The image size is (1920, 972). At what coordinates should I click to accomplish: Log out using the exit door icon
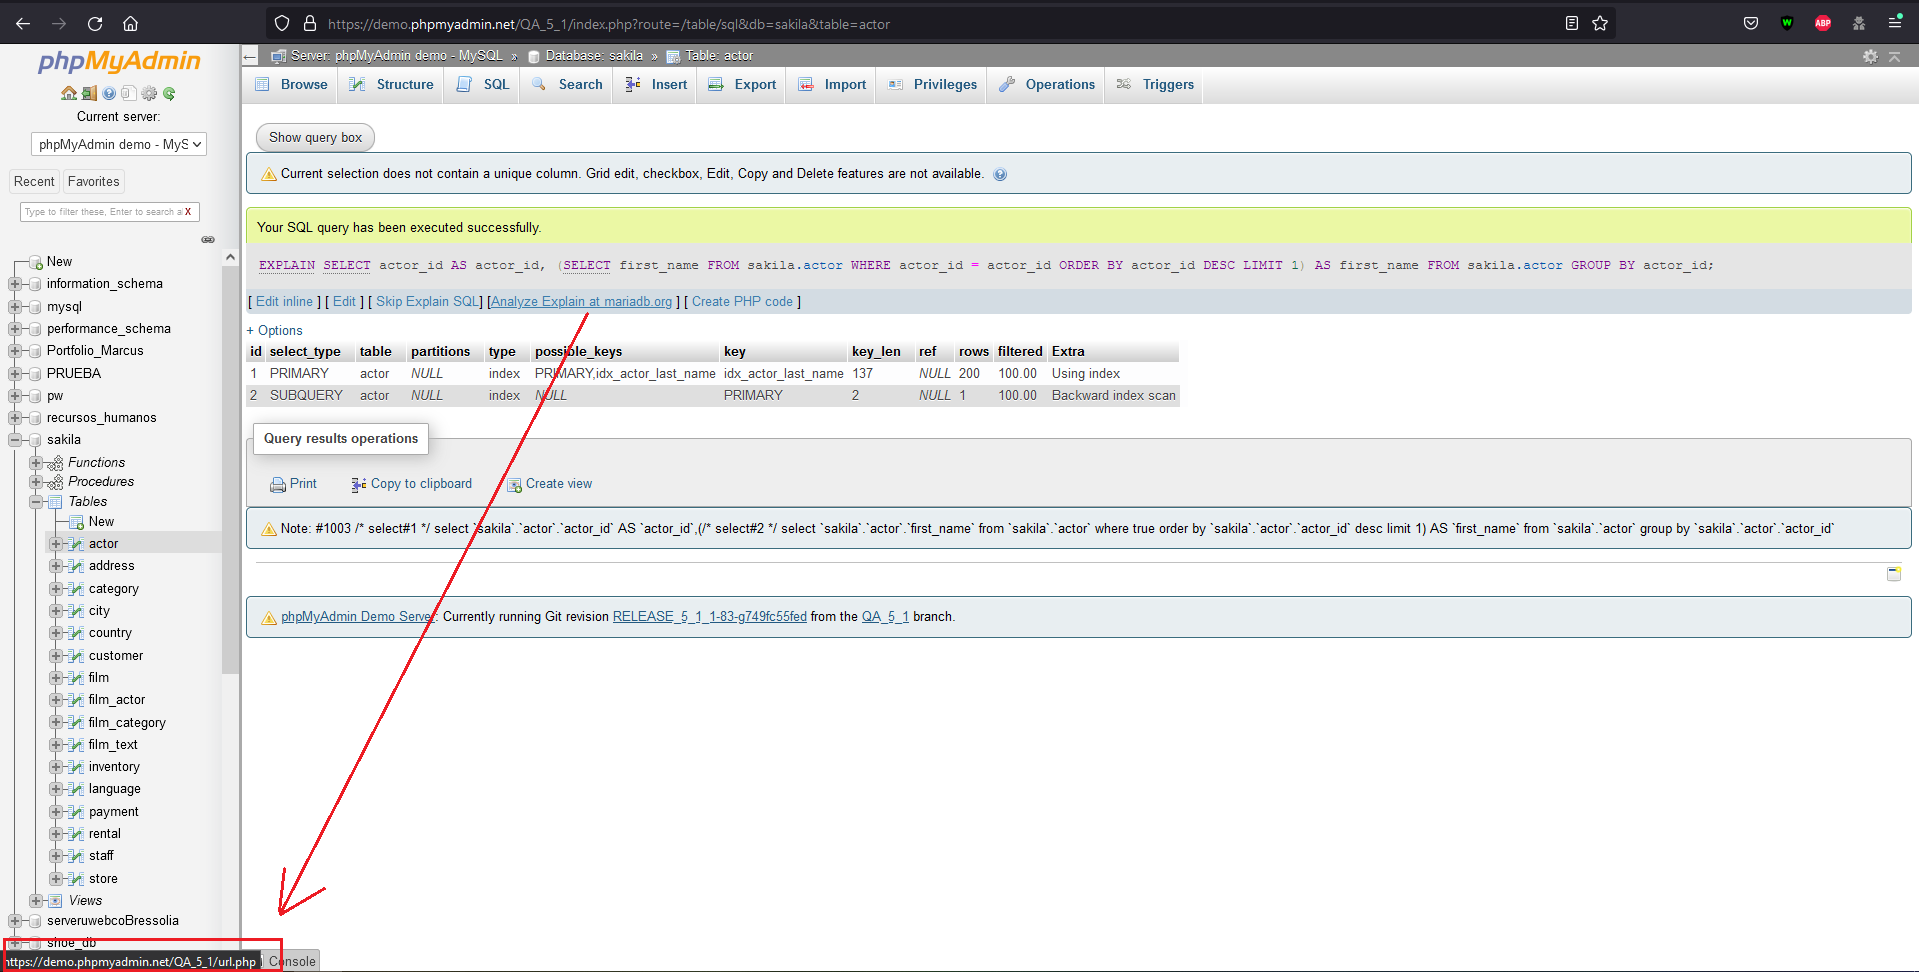pyautogui.click(x=89, y=93)
